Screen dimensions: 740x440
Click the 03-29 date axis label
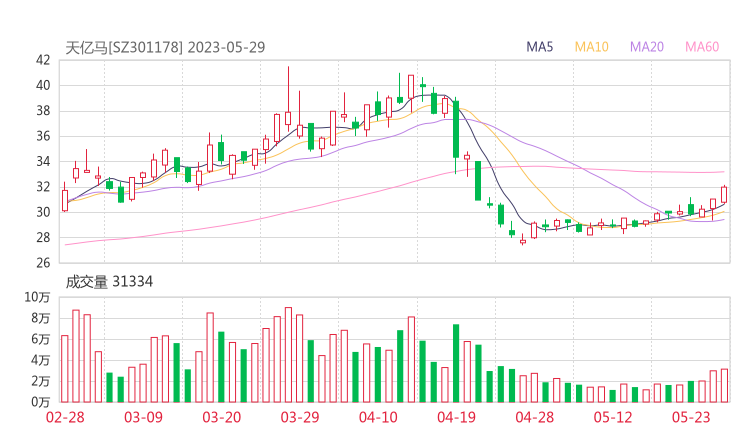[x=300, y=417]
